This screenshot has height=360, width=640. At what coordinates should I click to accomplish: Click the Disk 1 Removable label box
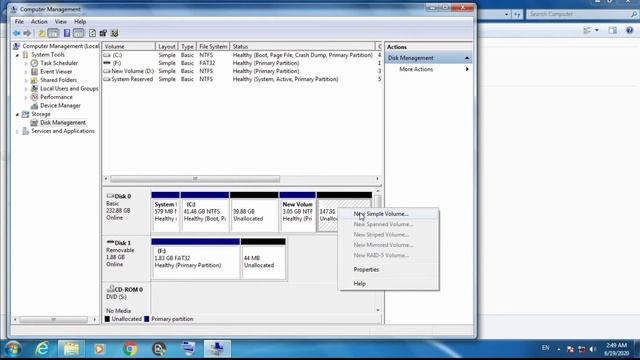pyautogui.click(x=126, y=258)
